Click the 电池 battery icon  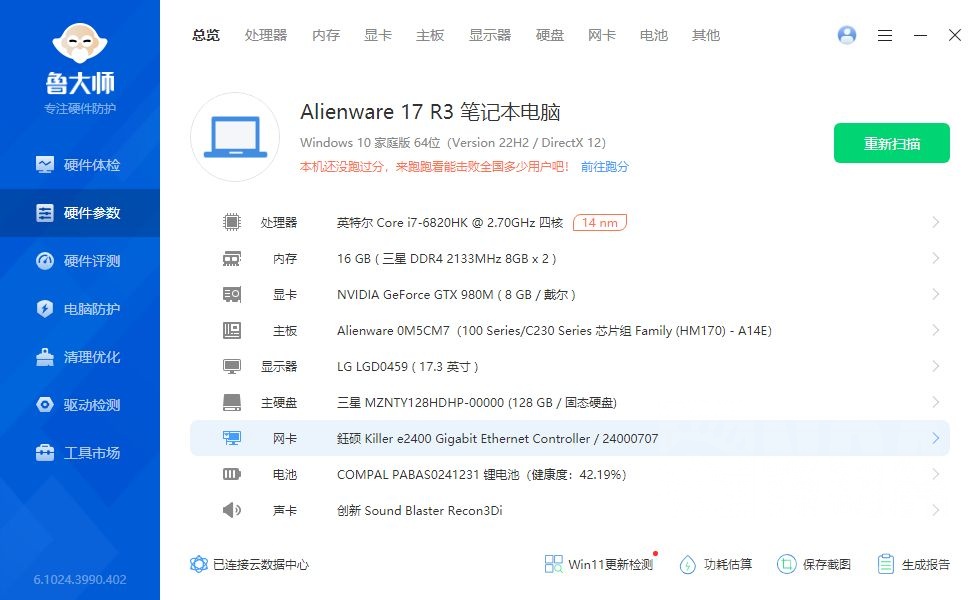pyautogui.click(x=232, y=474)
